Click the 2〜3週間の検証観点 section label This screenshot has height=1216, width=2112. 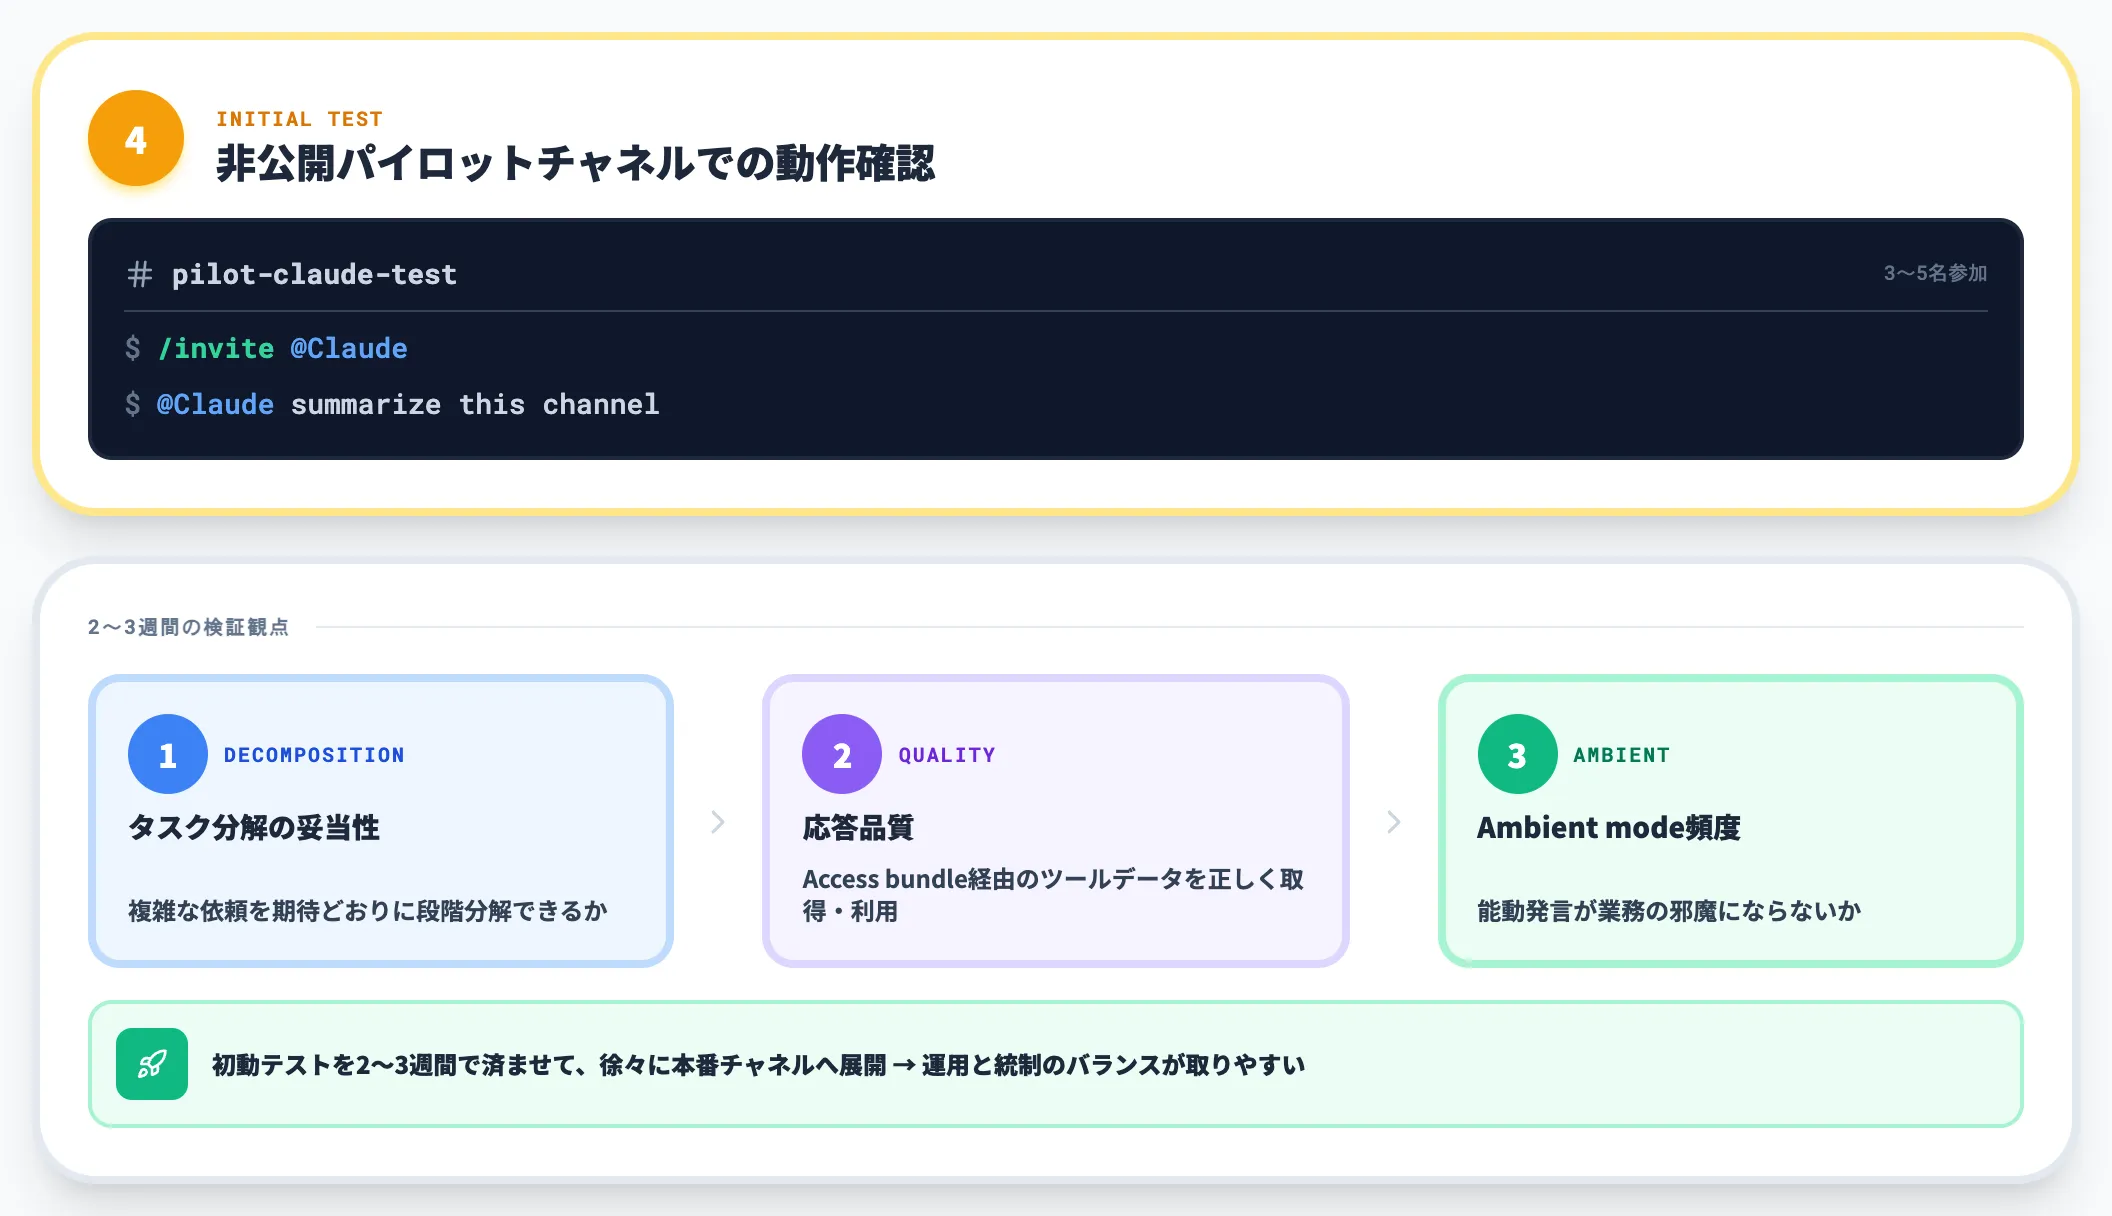point(188,627)
